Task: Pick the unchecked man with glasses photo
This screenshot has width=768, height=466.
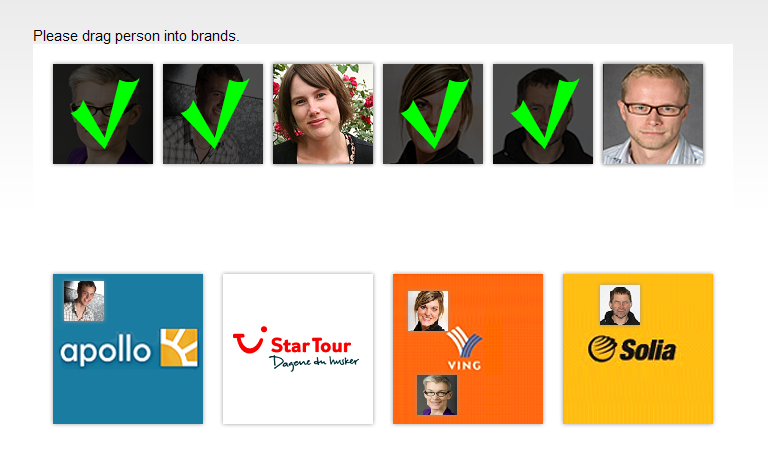Action: 653,114
